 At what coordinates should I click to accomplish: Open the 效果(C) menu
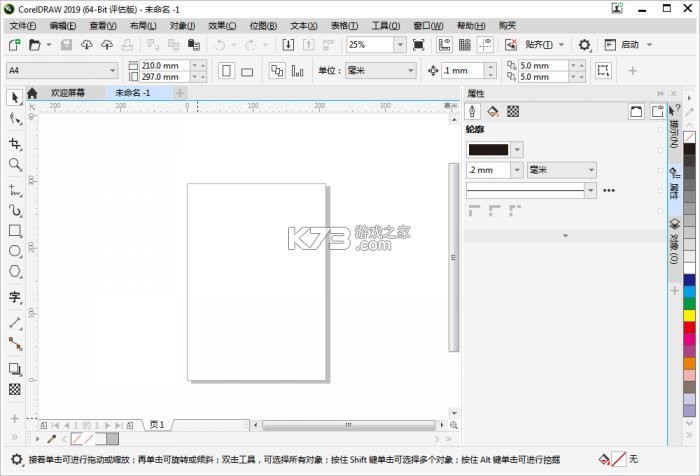click(x=222, y=26)
